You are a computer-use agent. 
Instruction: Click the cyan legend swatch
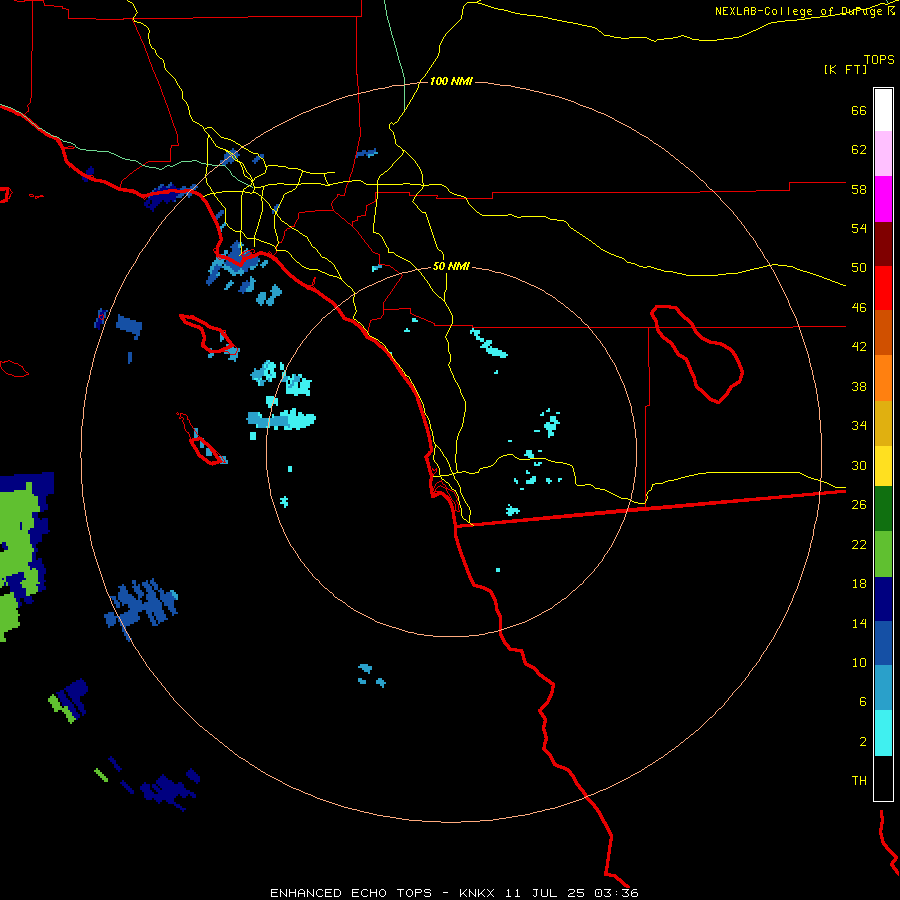(x=883, y=733)
